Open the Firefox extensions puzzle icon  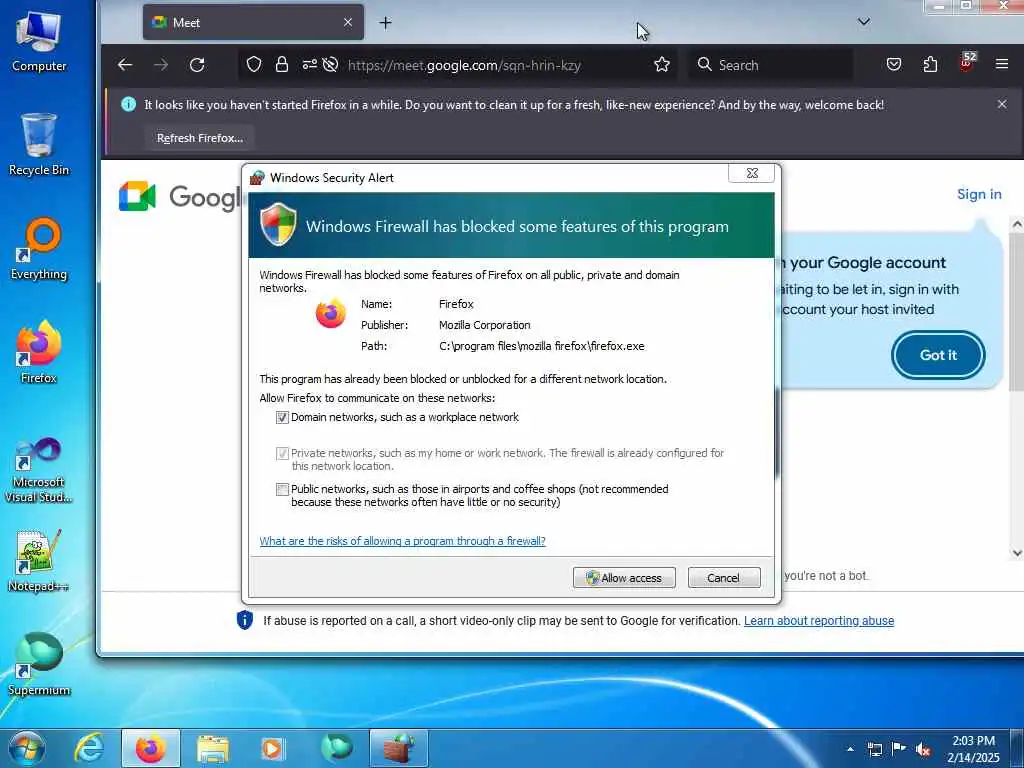(930, 64)
